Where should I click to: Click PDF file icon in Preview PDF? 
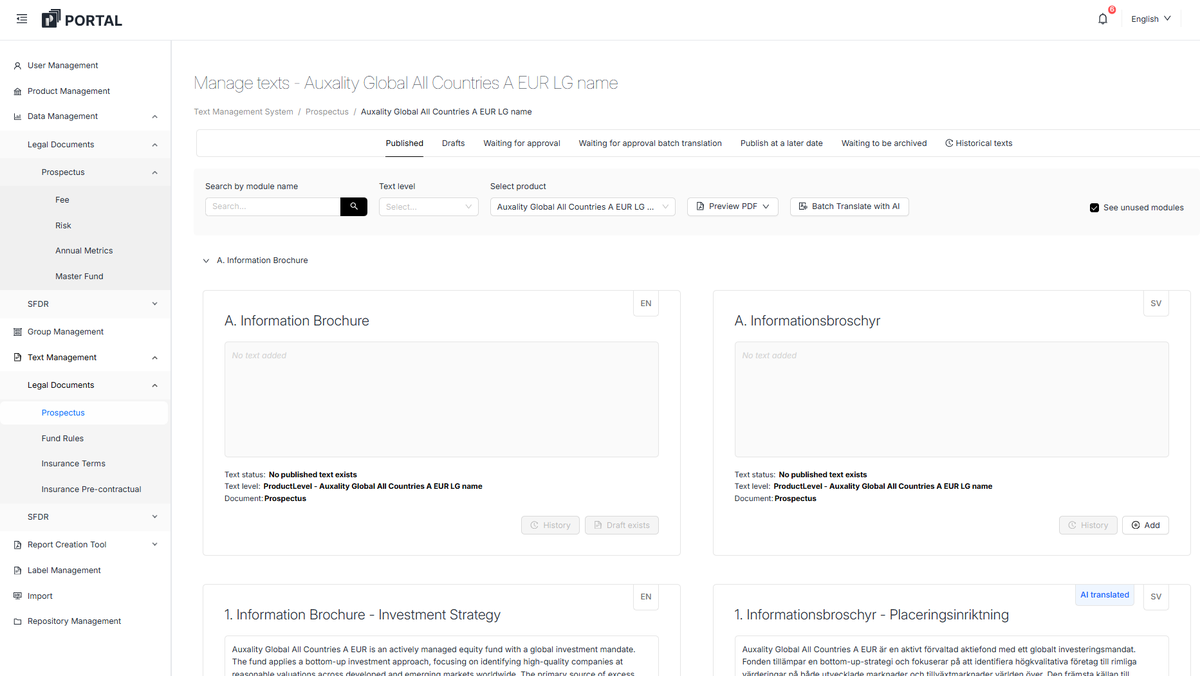click(x=700, y=207)
